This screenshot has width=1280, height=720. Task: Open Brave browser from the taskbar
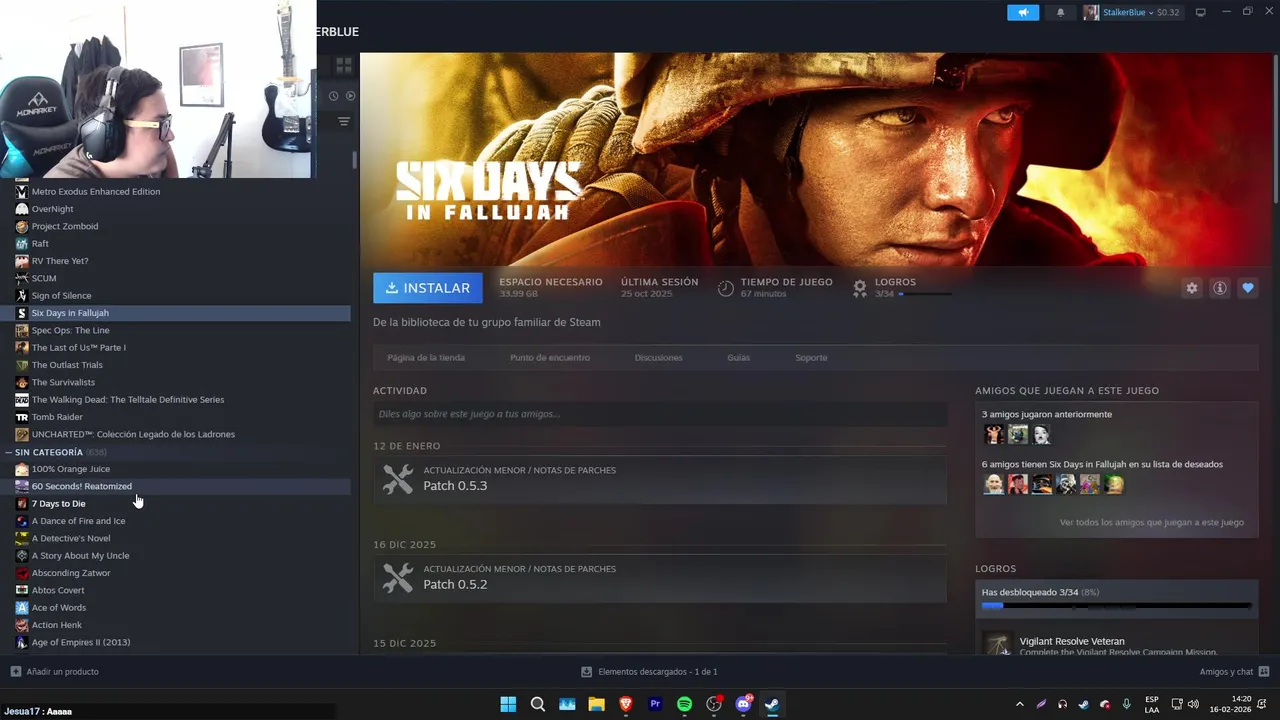(x=626, y=704)
